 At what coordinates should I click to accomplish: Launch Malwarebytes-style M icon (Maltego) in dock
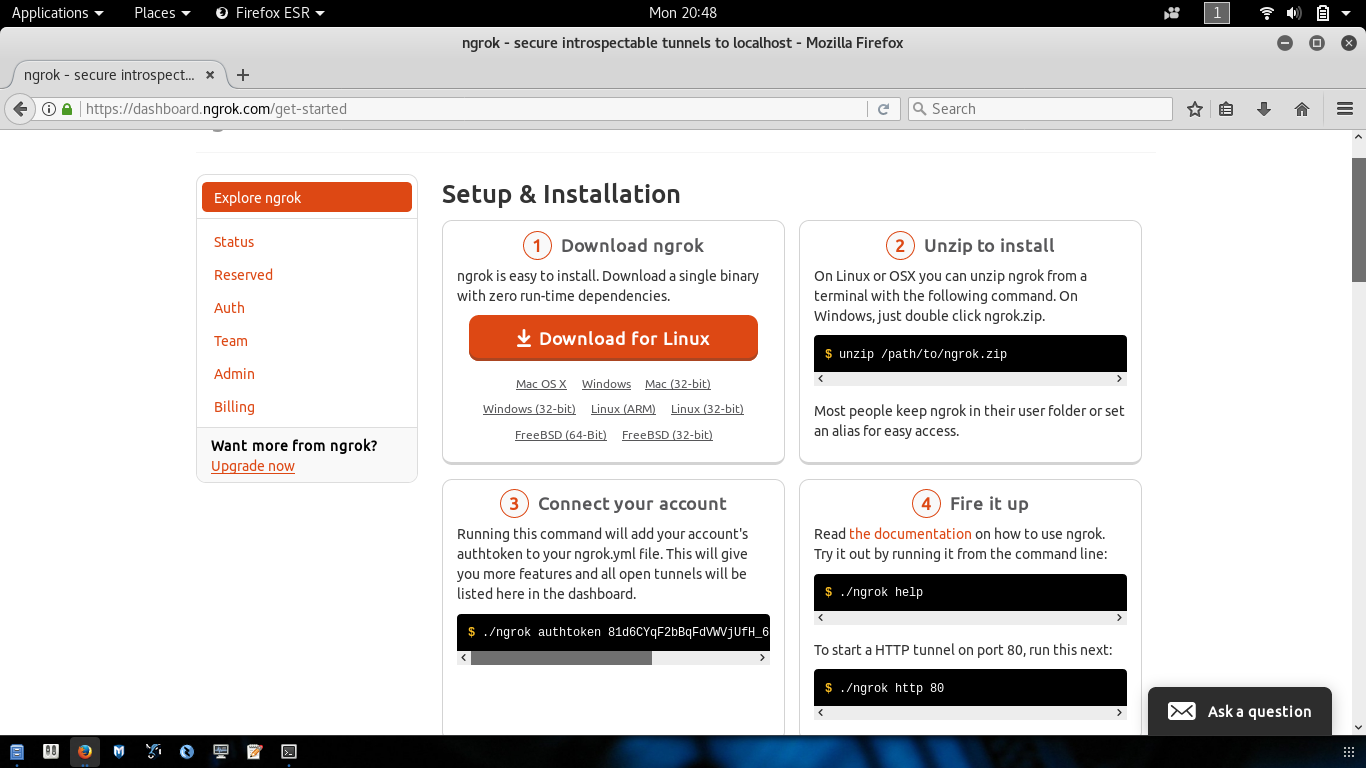(119, 751)
